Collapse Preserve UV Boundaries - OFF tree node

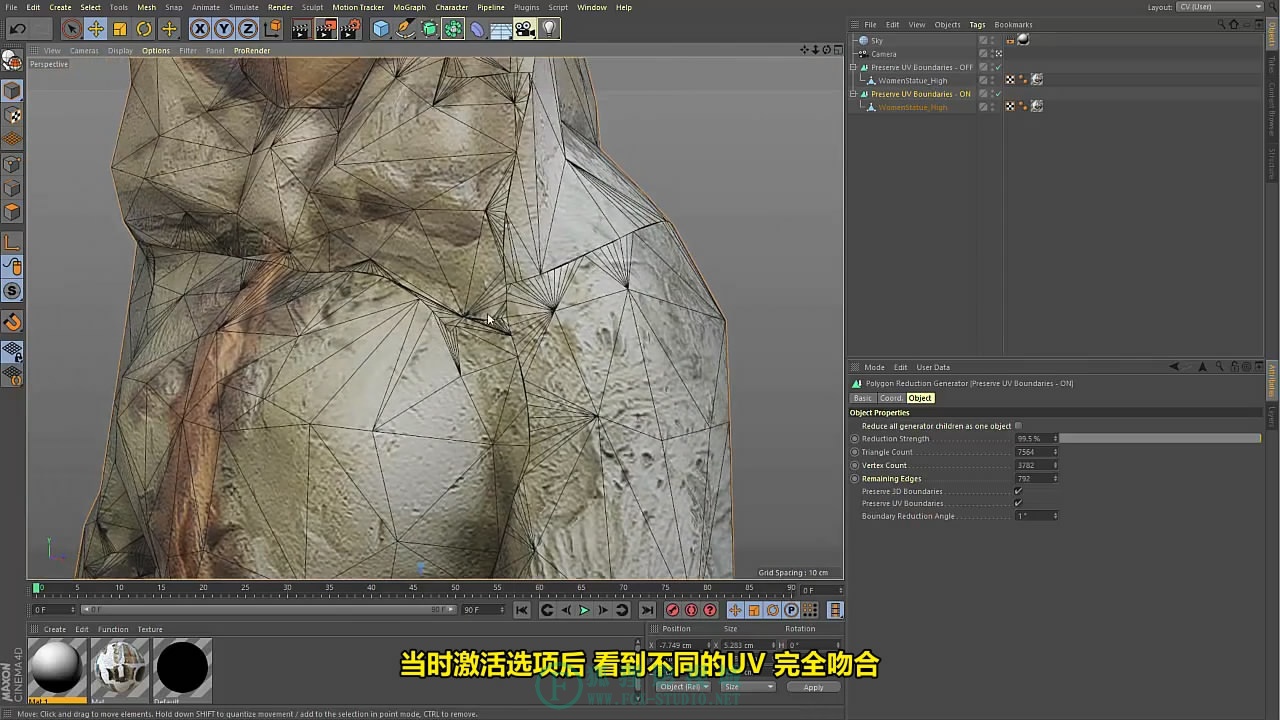coord(853,67)
